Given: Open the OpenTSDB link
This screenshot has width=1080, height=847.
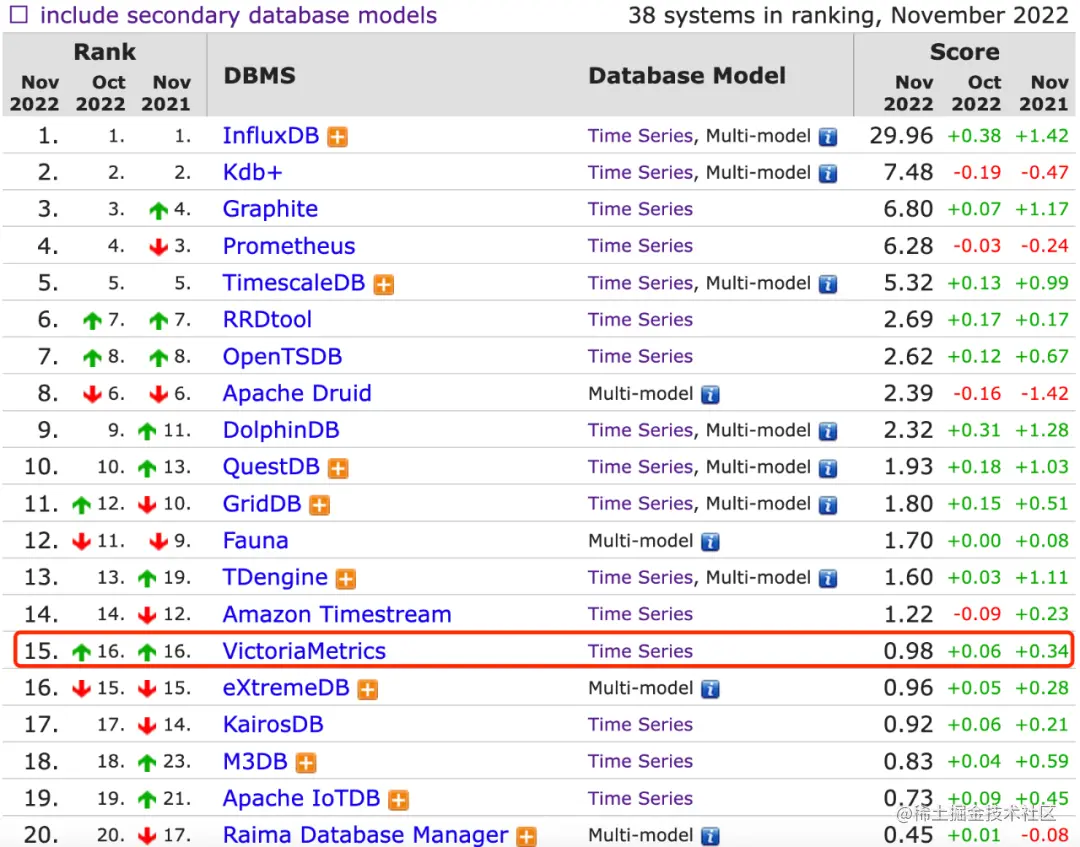Looking at the screenshot, I should pos(282,357).
